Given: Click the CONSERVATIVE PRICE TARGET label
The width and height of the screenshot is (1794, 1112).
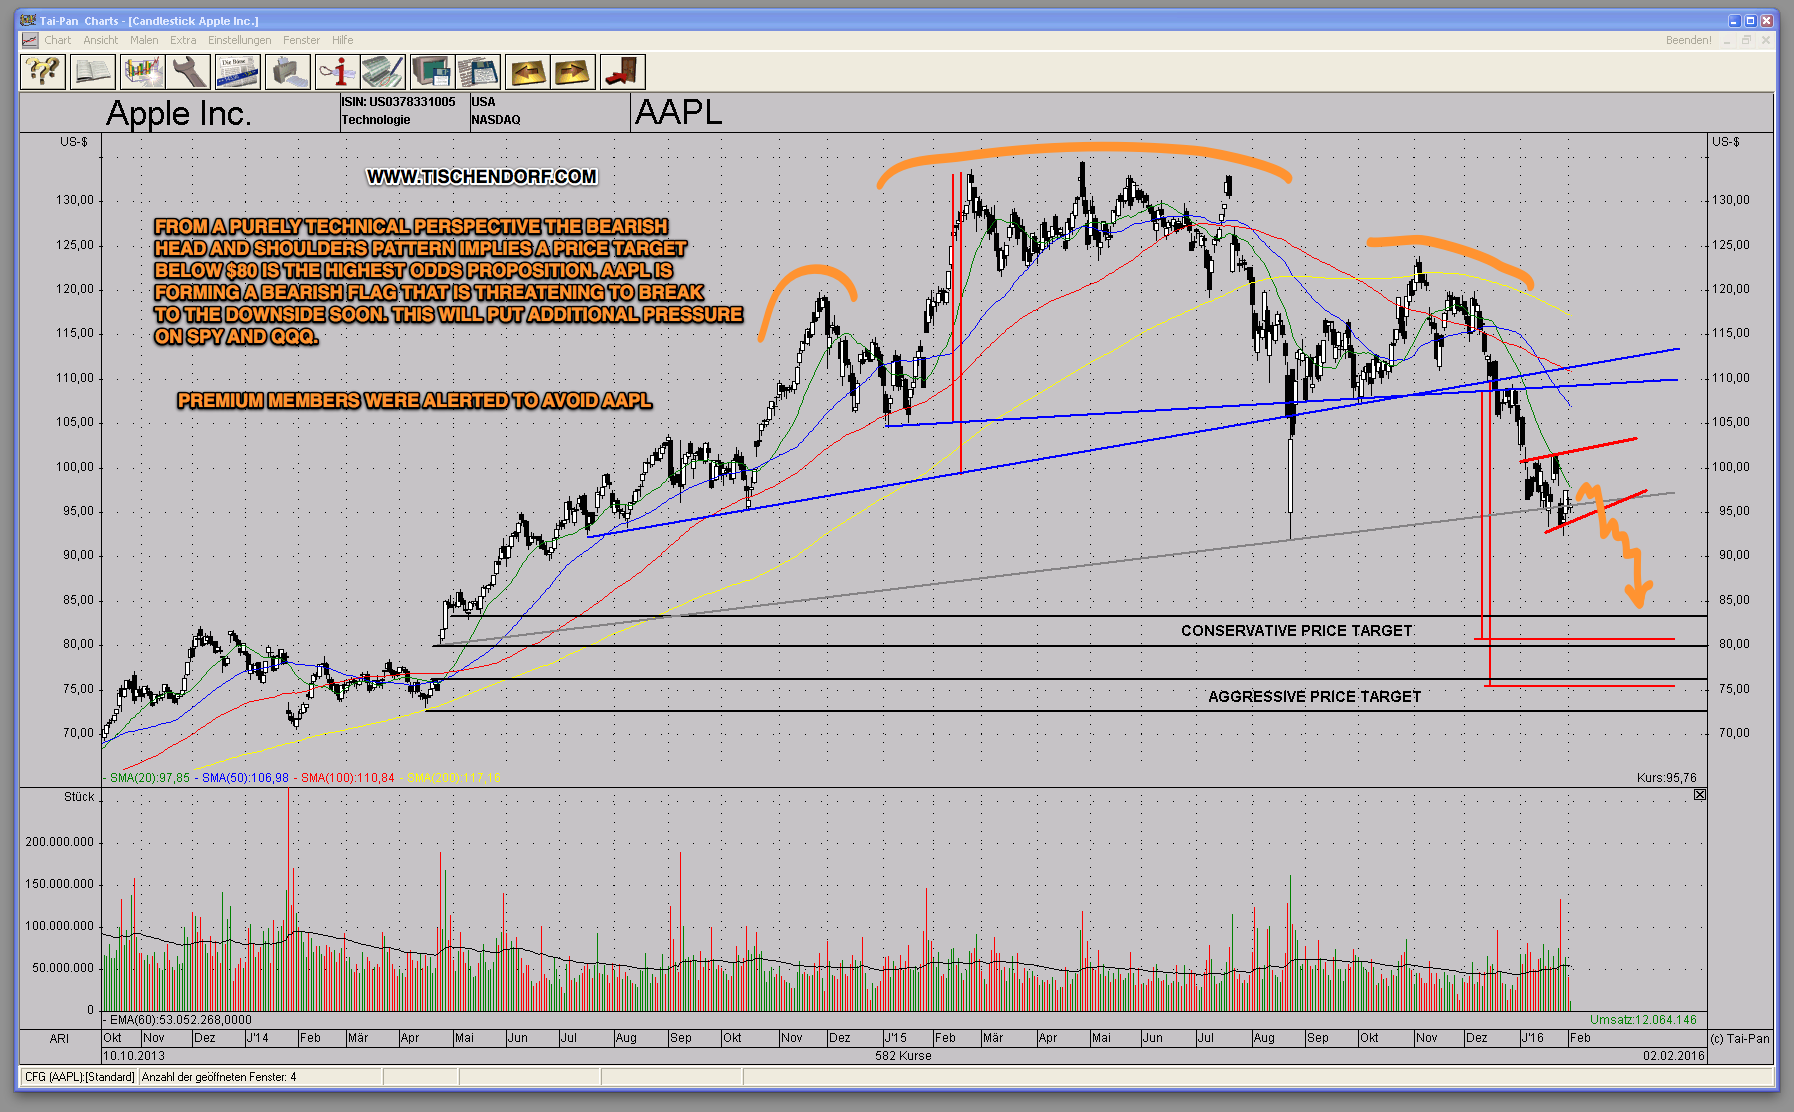Looking at the screenshot, I should click(x=1296, y=631).
